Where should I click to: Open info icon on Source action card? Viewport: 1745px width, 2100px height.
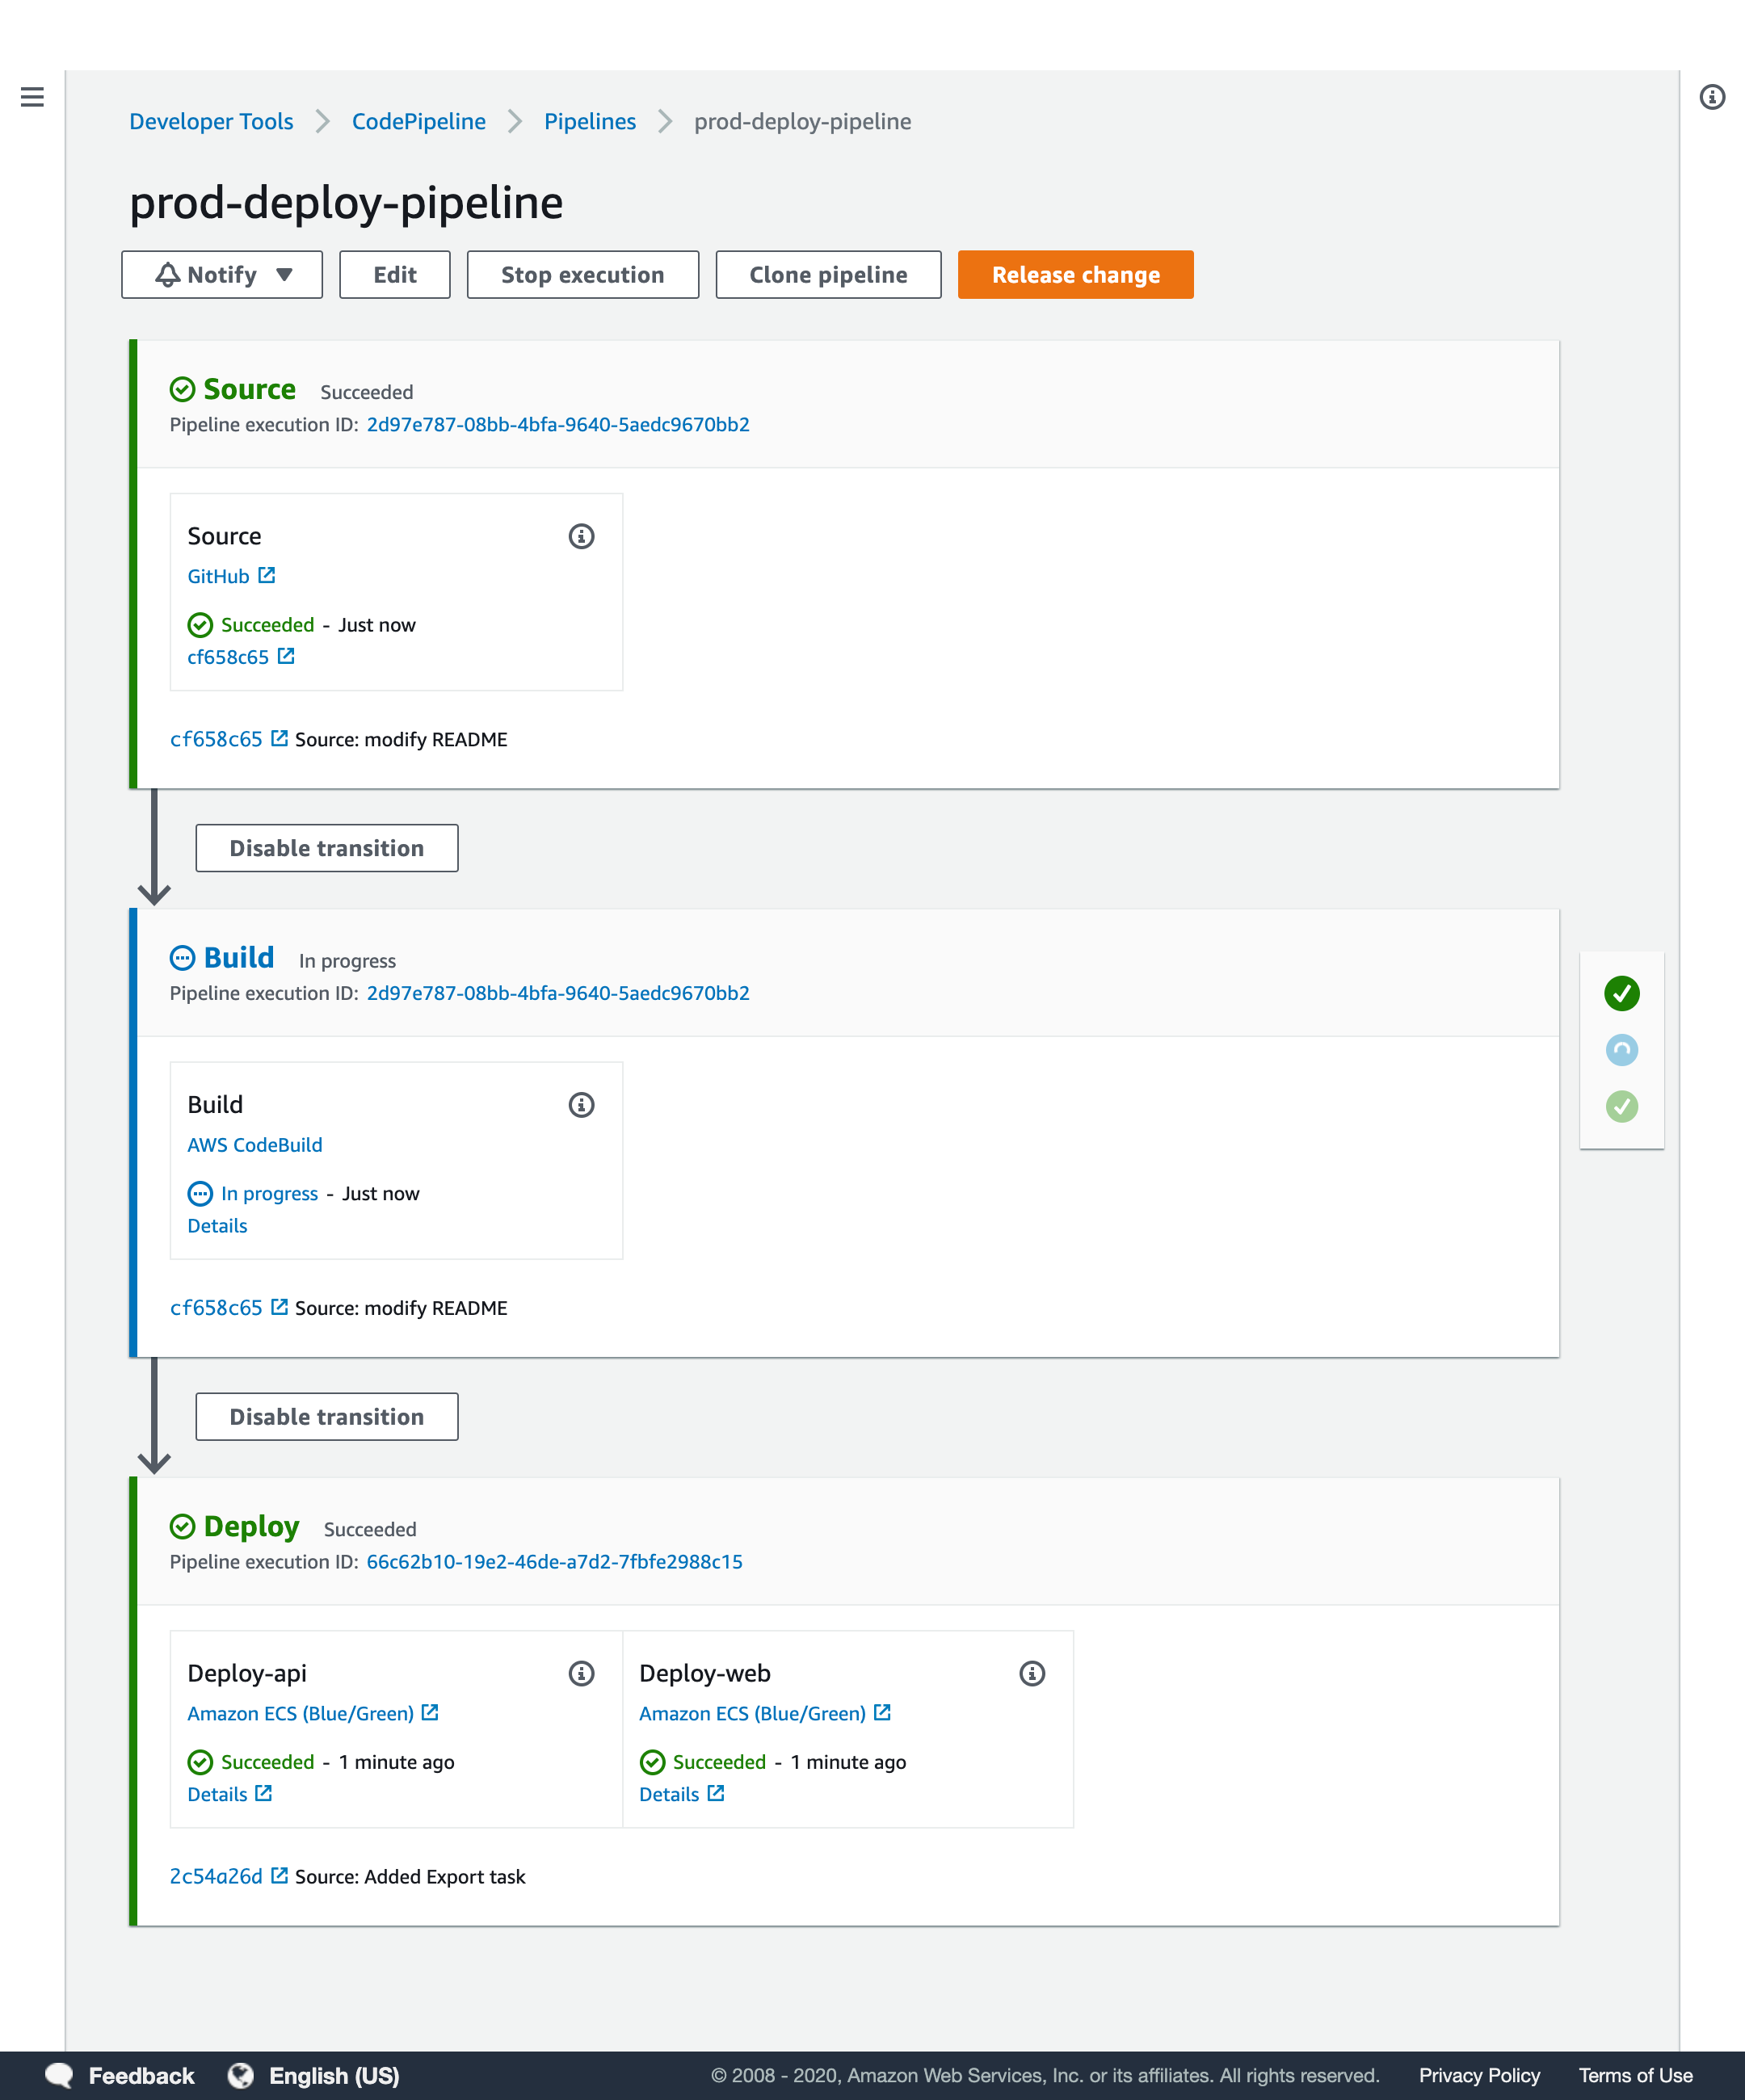[x=581, y=537]
